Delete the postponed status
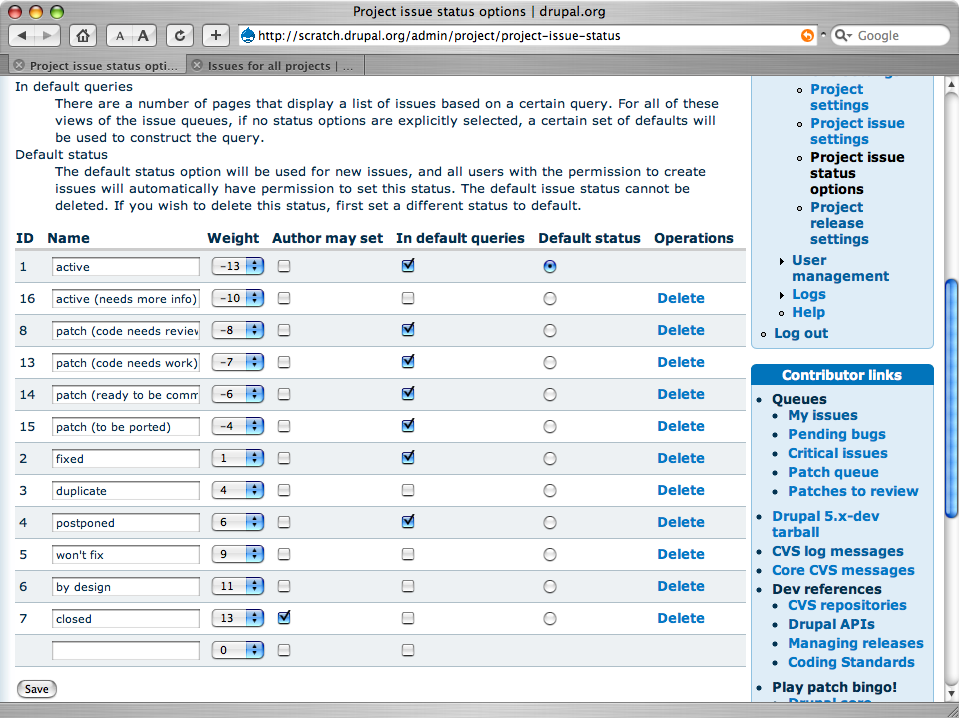The width and height of the screenshot is (959, 718). click(681, 522)
